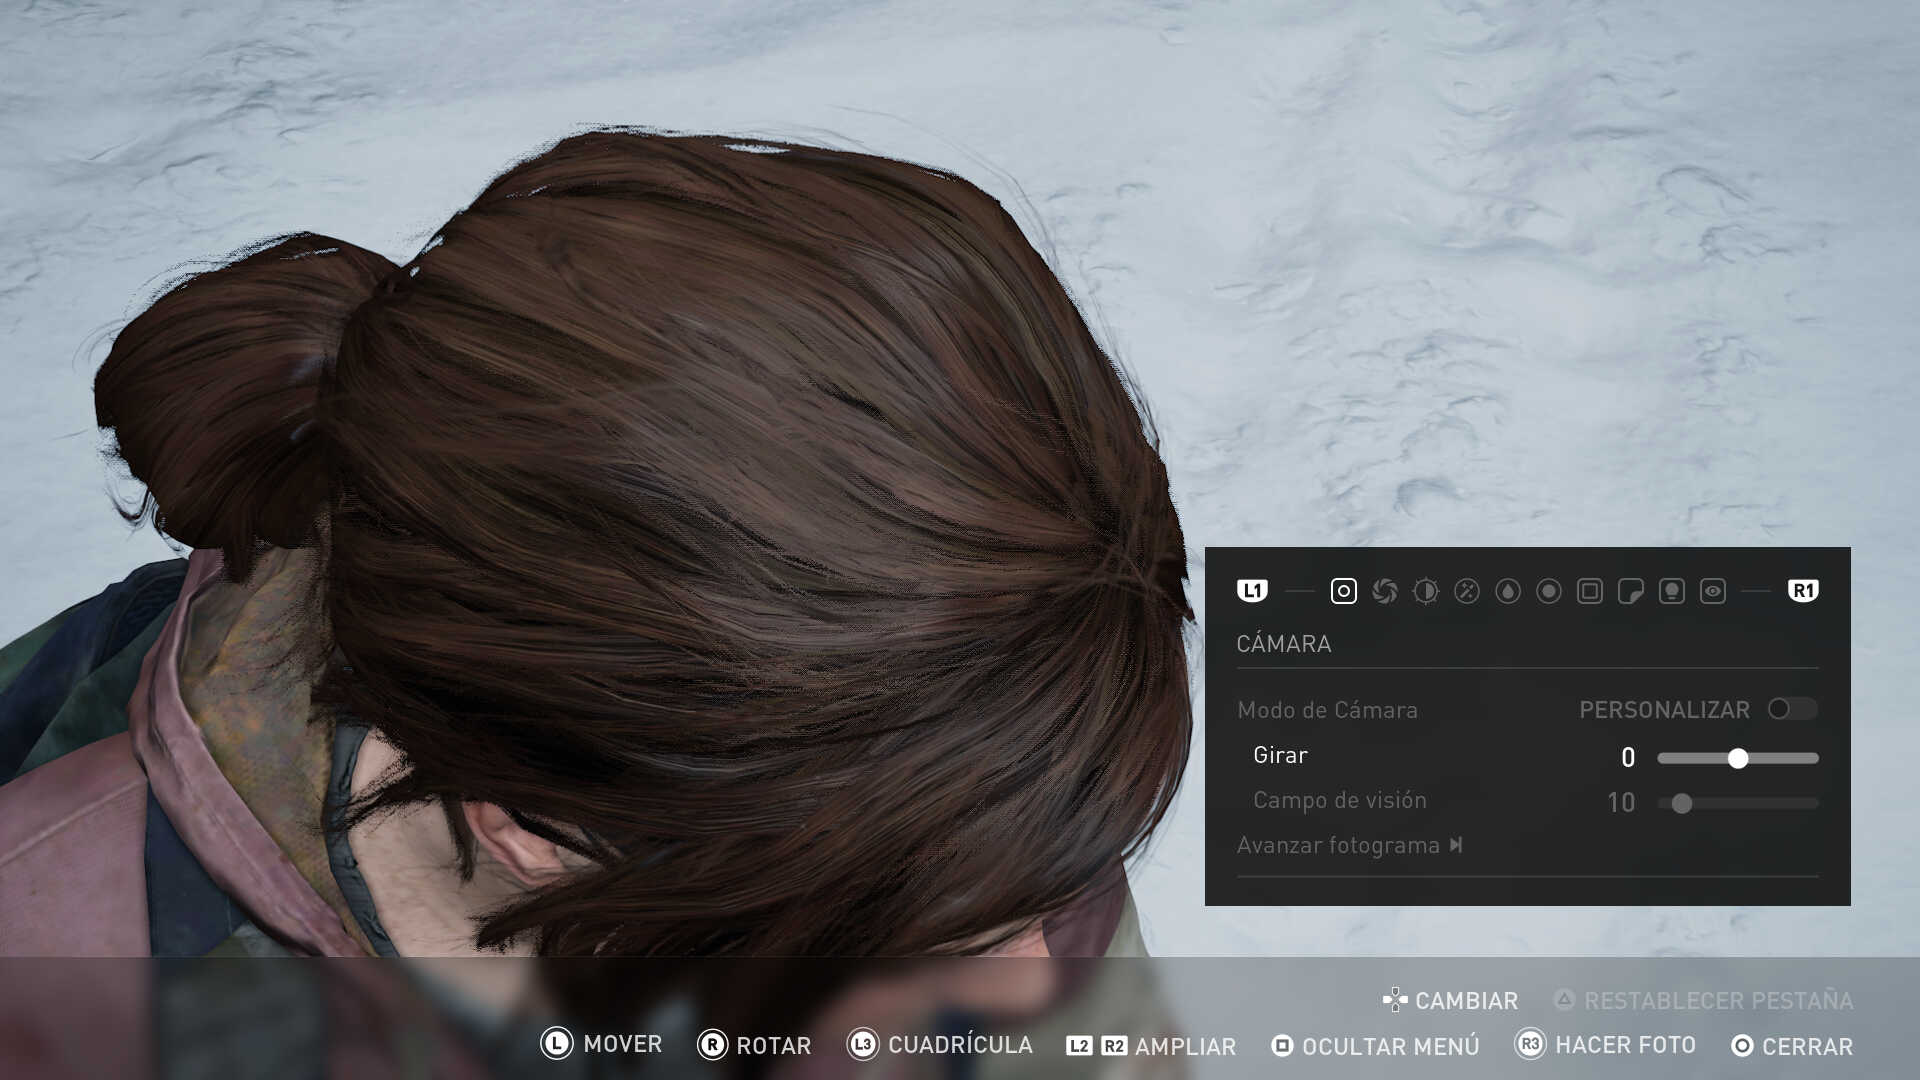
Task: Open the brightness and contrast tab
Action: tap(1426, 591)
